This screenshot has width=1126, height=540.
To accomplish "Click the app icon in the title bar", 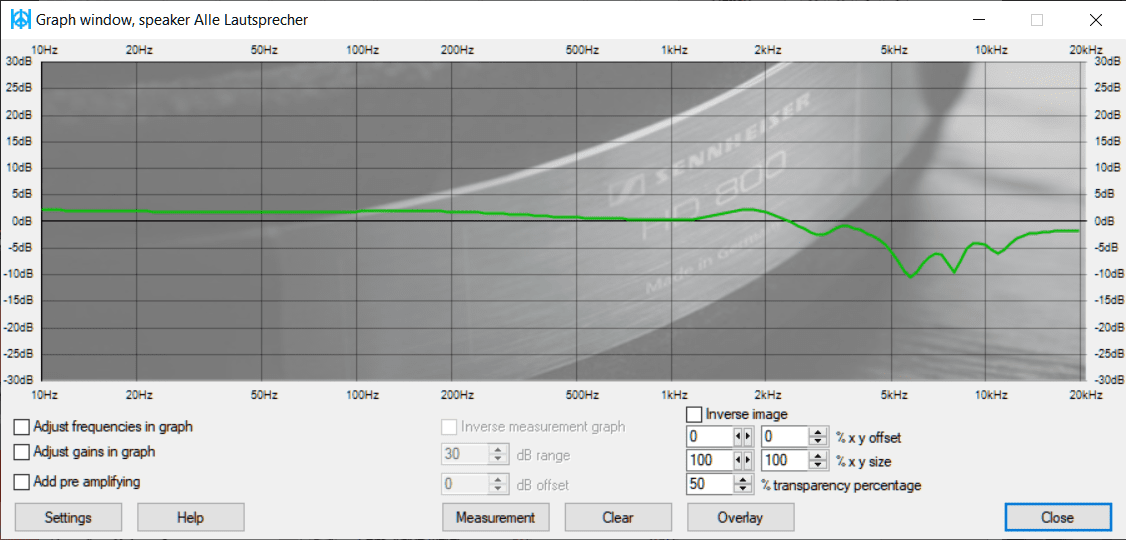I will pos(20,19).
